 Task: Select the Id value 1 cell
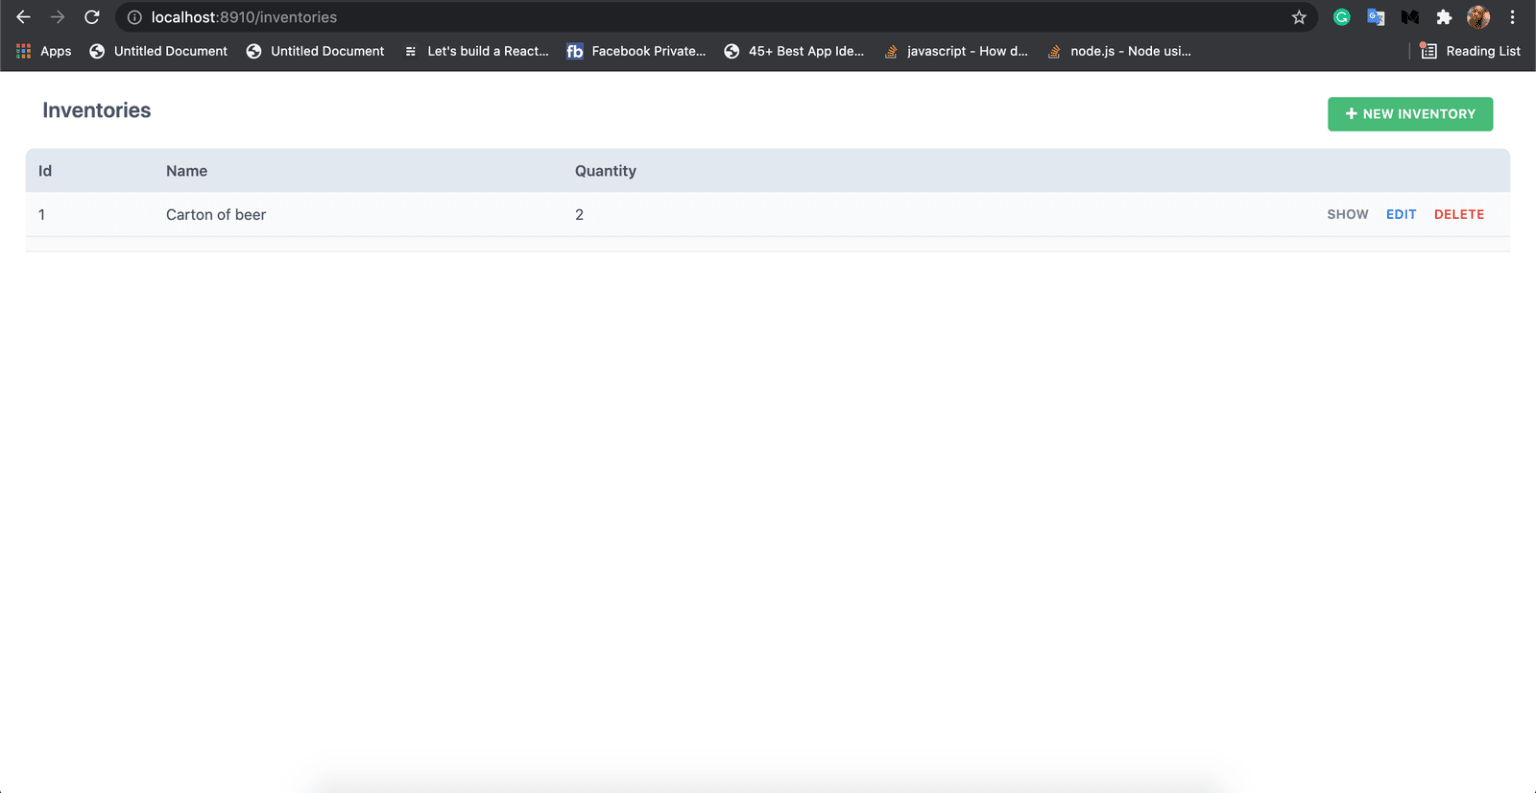point(42,214)
